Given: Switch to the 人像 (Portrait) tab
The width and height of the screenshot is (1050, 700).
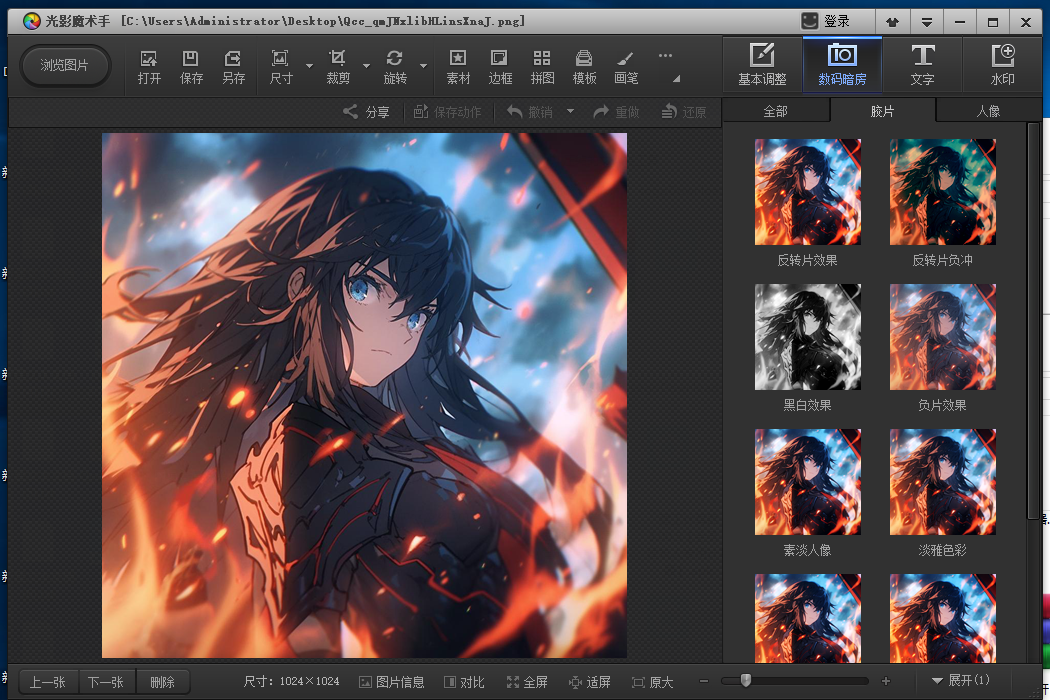Looking at the screenshot, I should (x=988, y=111).
